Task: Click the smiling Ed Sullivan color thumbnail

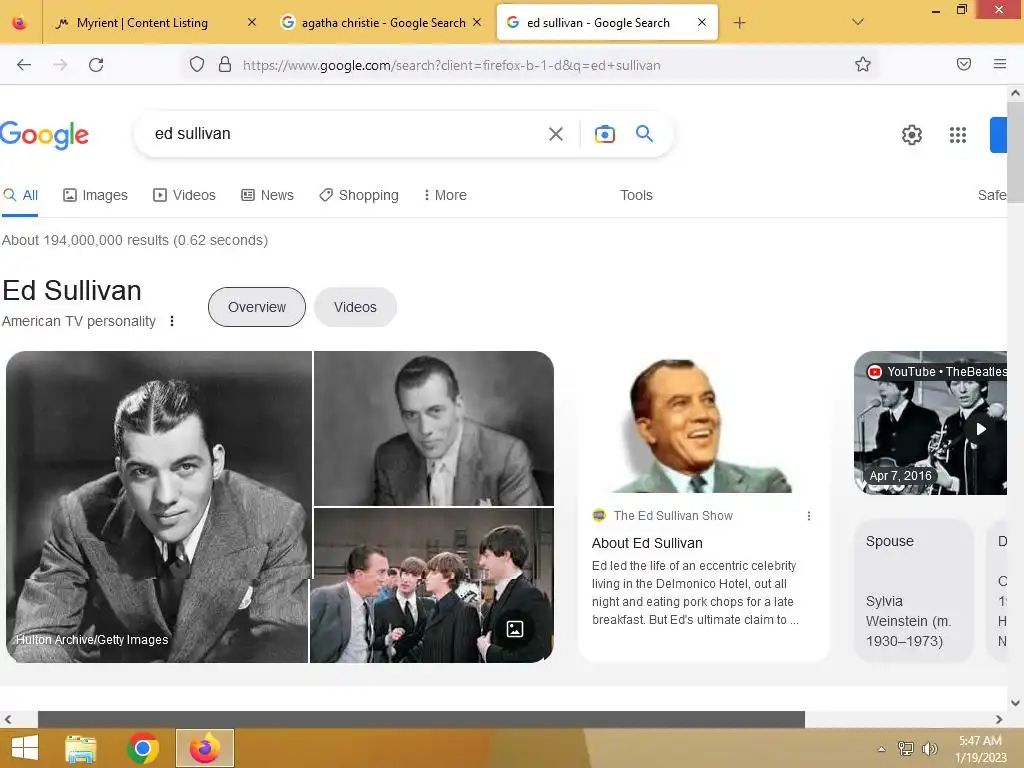Action: point(702,424)
